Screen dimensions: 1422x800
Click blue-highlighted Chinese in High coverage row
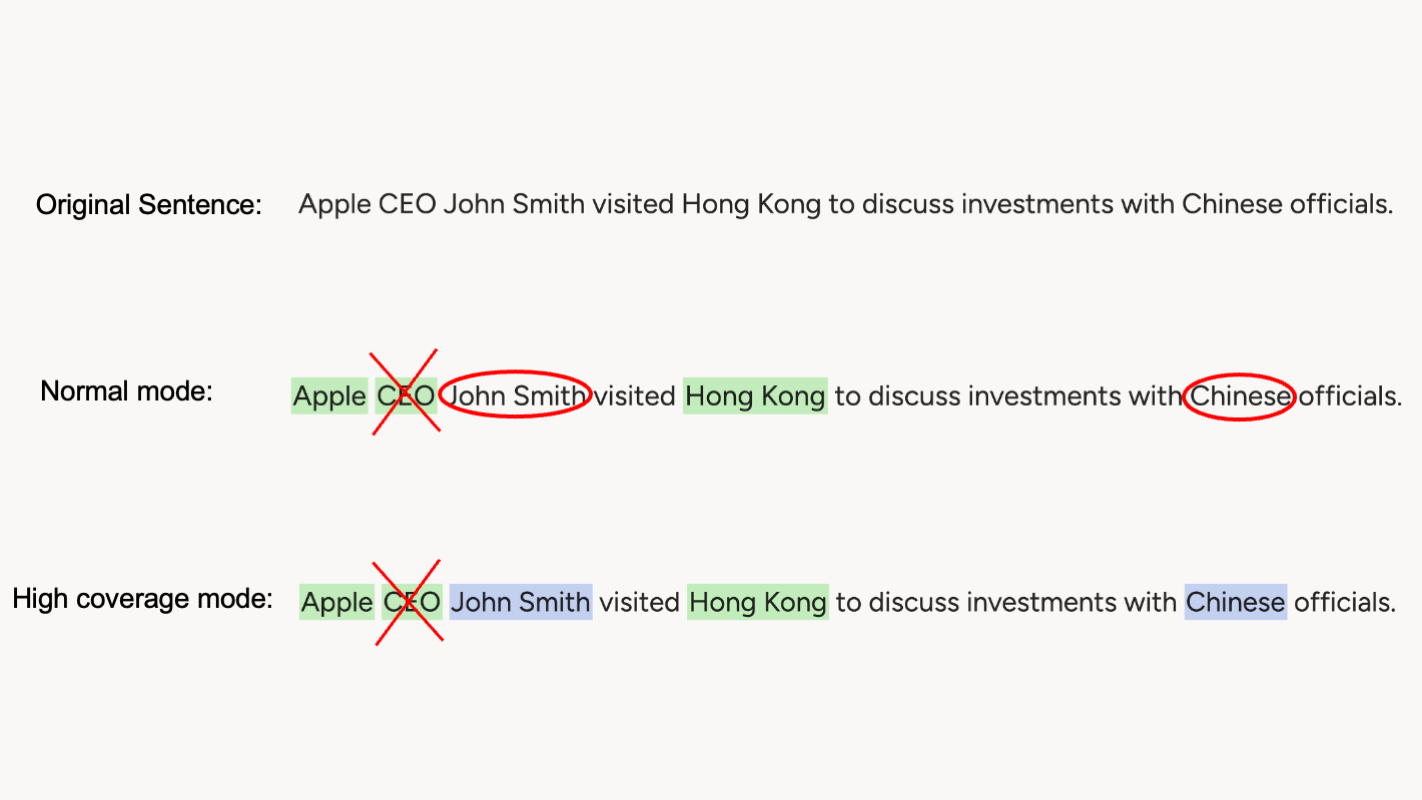tap(1235, 602)
